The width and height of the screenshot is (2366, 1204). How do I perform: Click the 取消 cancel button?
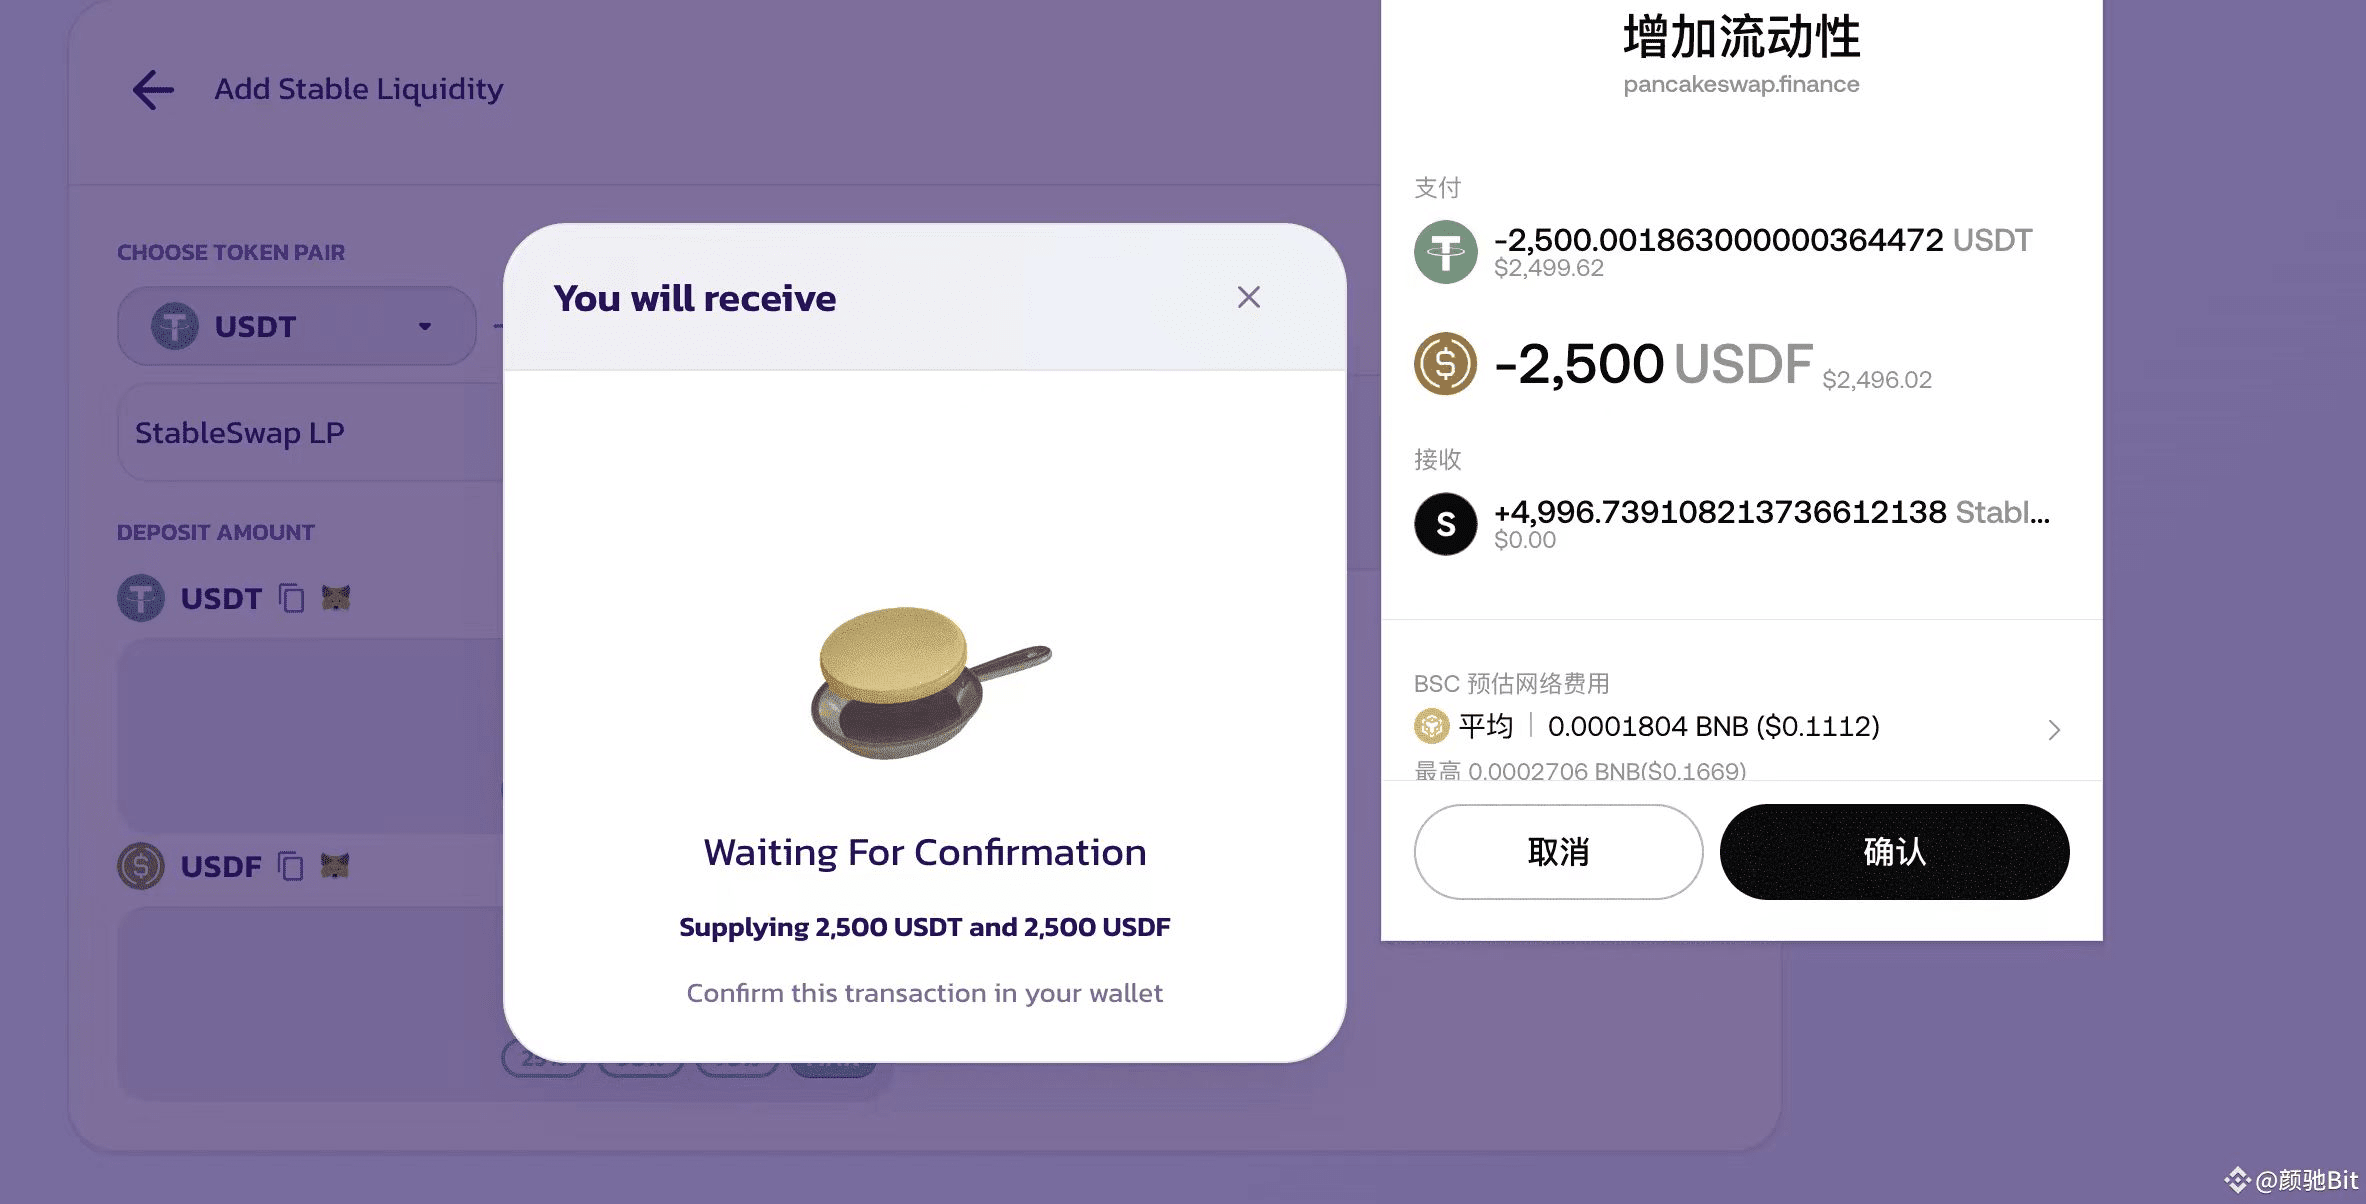[1558, 852]
